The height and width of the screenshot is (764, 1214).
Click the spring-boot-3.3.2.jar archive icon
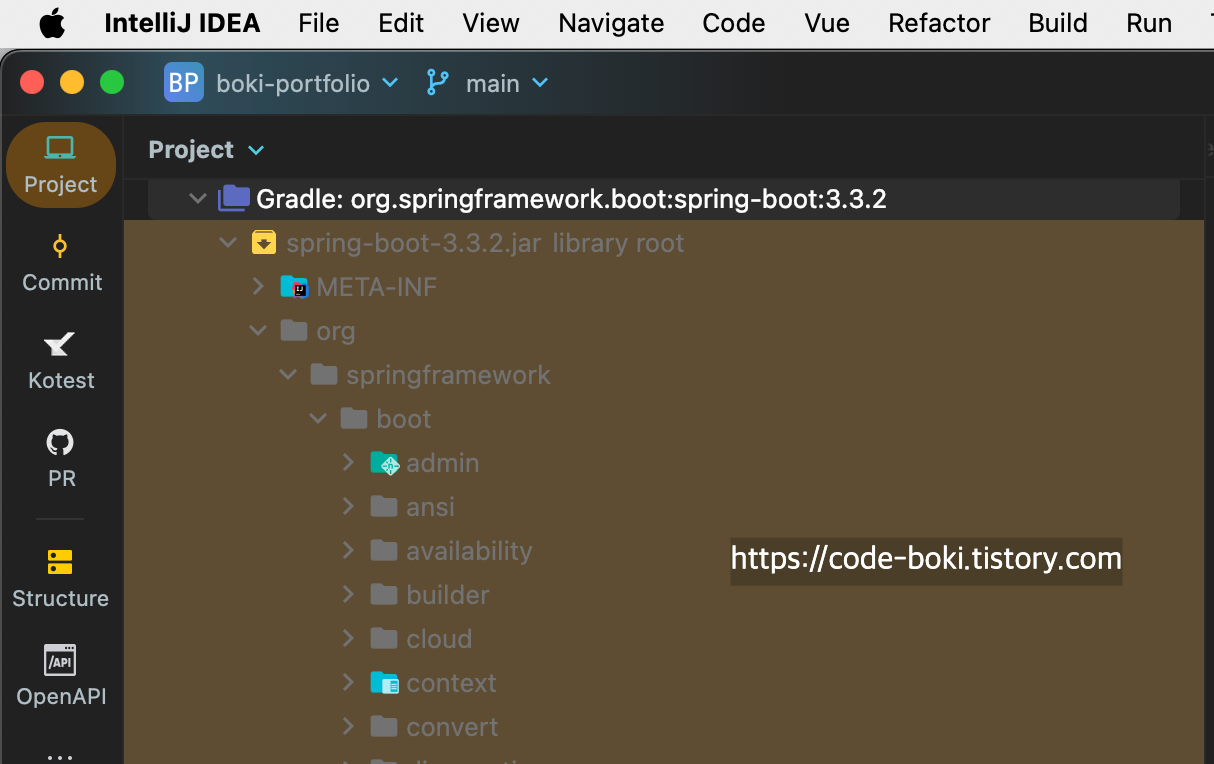(x=264, y=243)
